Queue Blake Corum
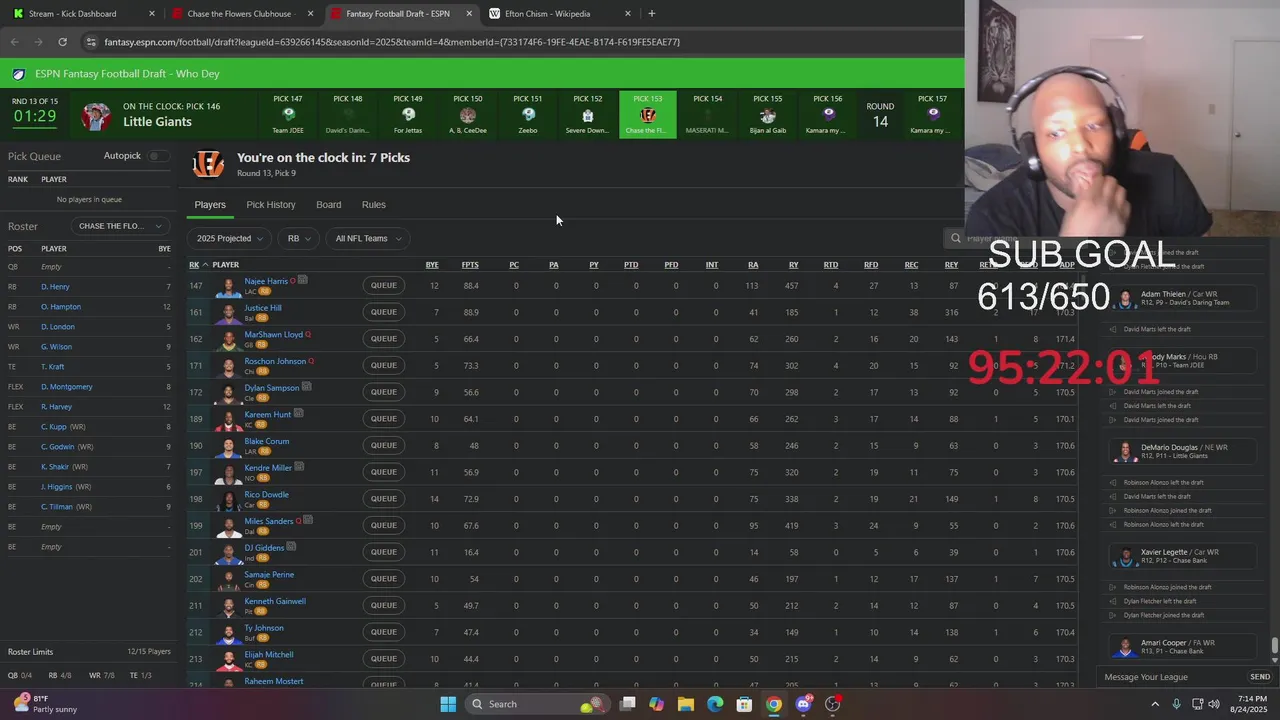 (x=384, y=445)
